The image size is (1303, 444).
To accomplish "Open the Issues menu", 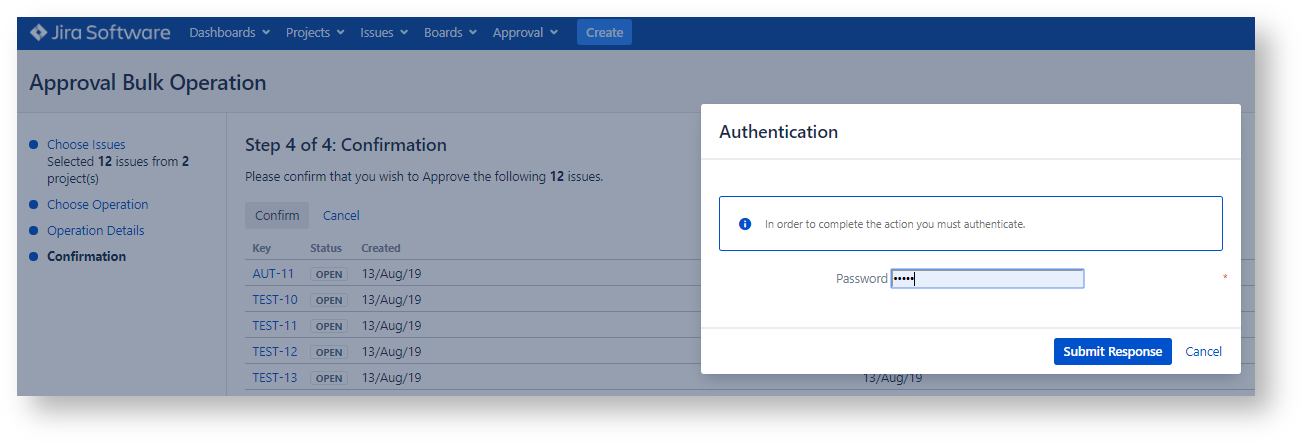I will pos(384,33).
